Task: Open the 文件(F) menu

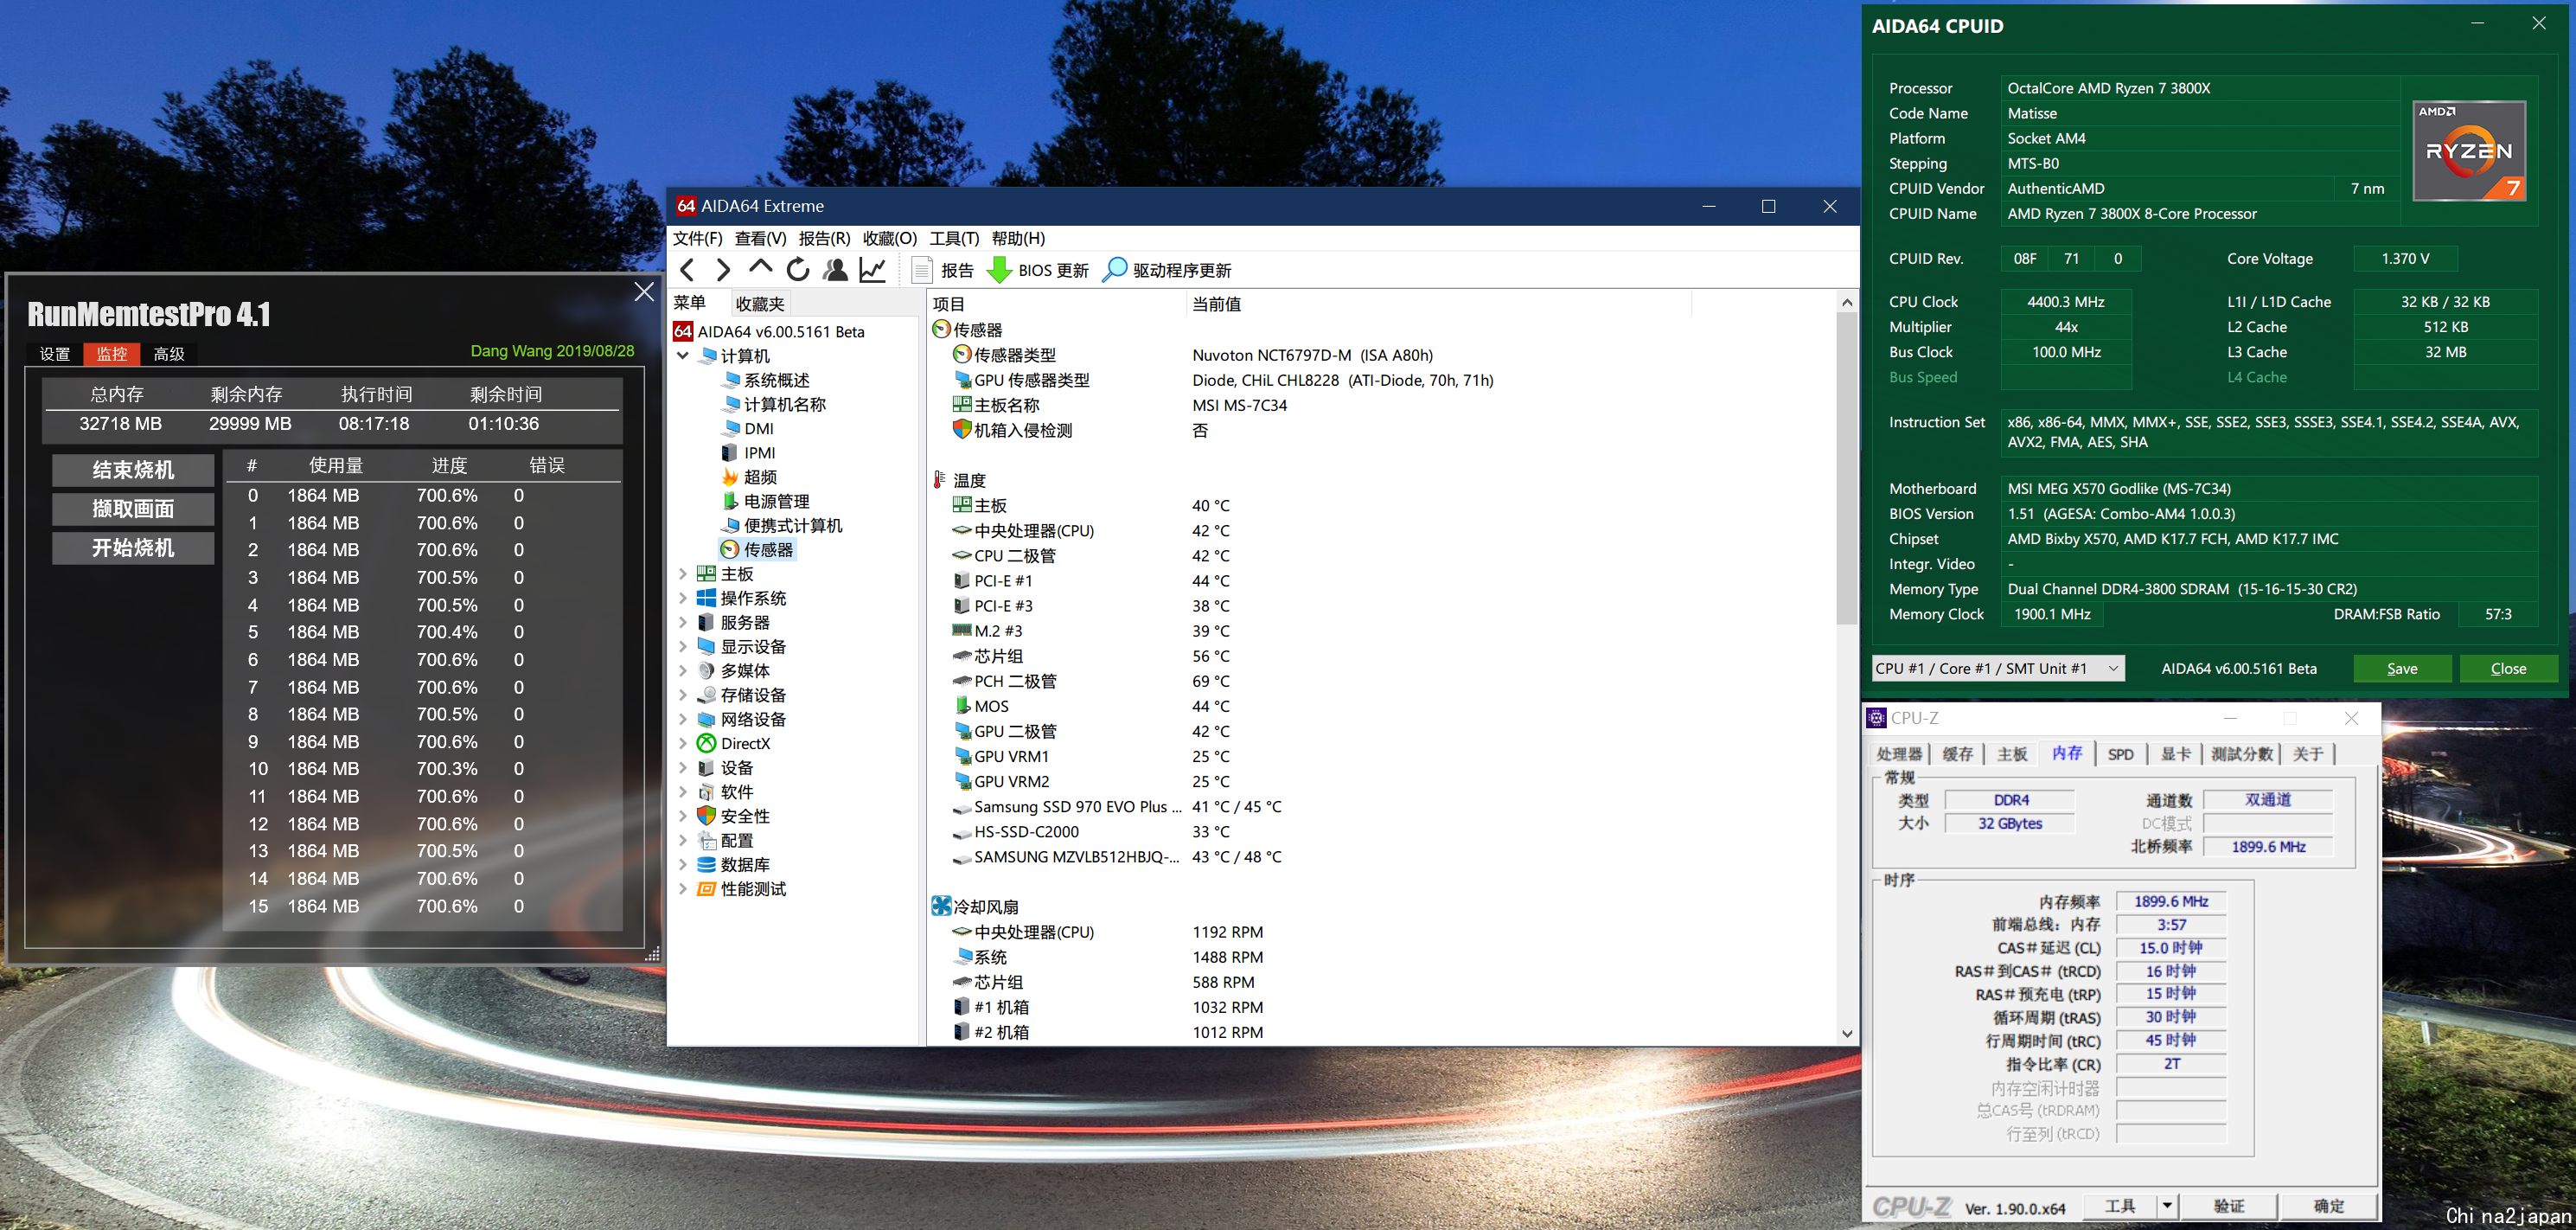Action: coord(697,238)
